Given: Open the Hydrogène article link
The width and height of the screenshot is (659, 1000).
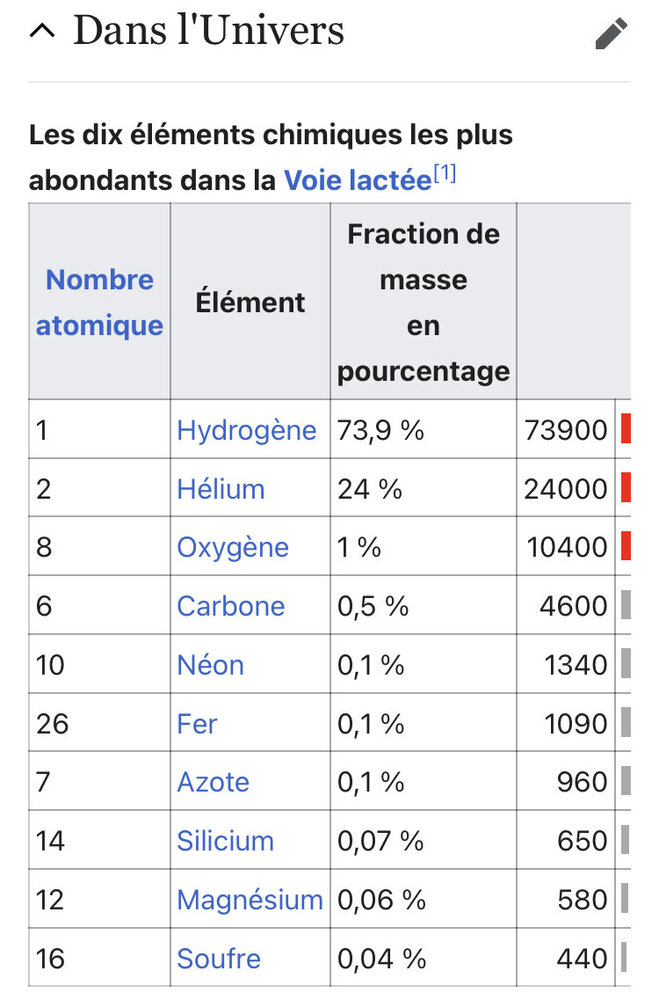Looking at the screenshot, I should tap(246, 430).
